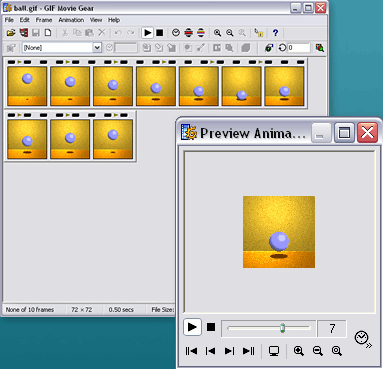383x369 pixels.
Task: Open the Edit menu
Action: (x=24, y=20)
